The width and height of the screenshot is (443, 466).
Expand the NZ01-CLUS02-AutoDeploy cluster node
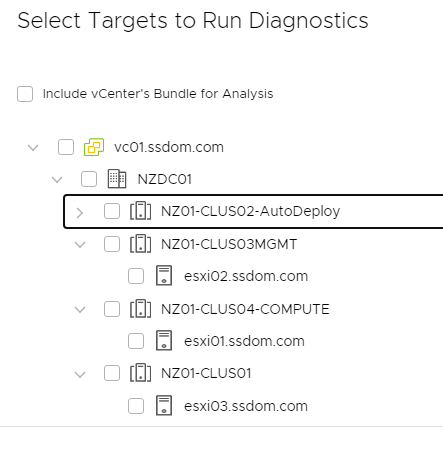(79, 212)
